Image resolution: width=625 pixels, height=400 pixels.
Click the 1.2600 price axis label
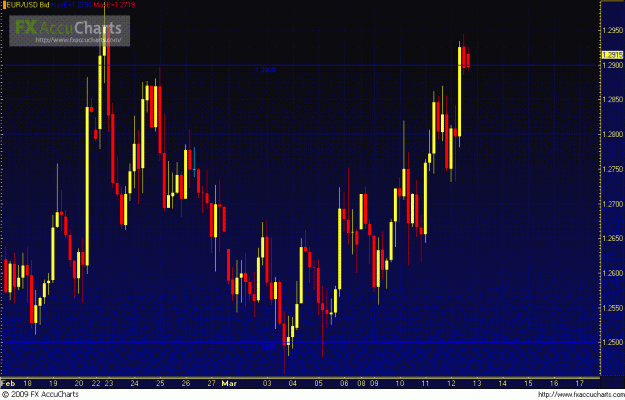613,273
